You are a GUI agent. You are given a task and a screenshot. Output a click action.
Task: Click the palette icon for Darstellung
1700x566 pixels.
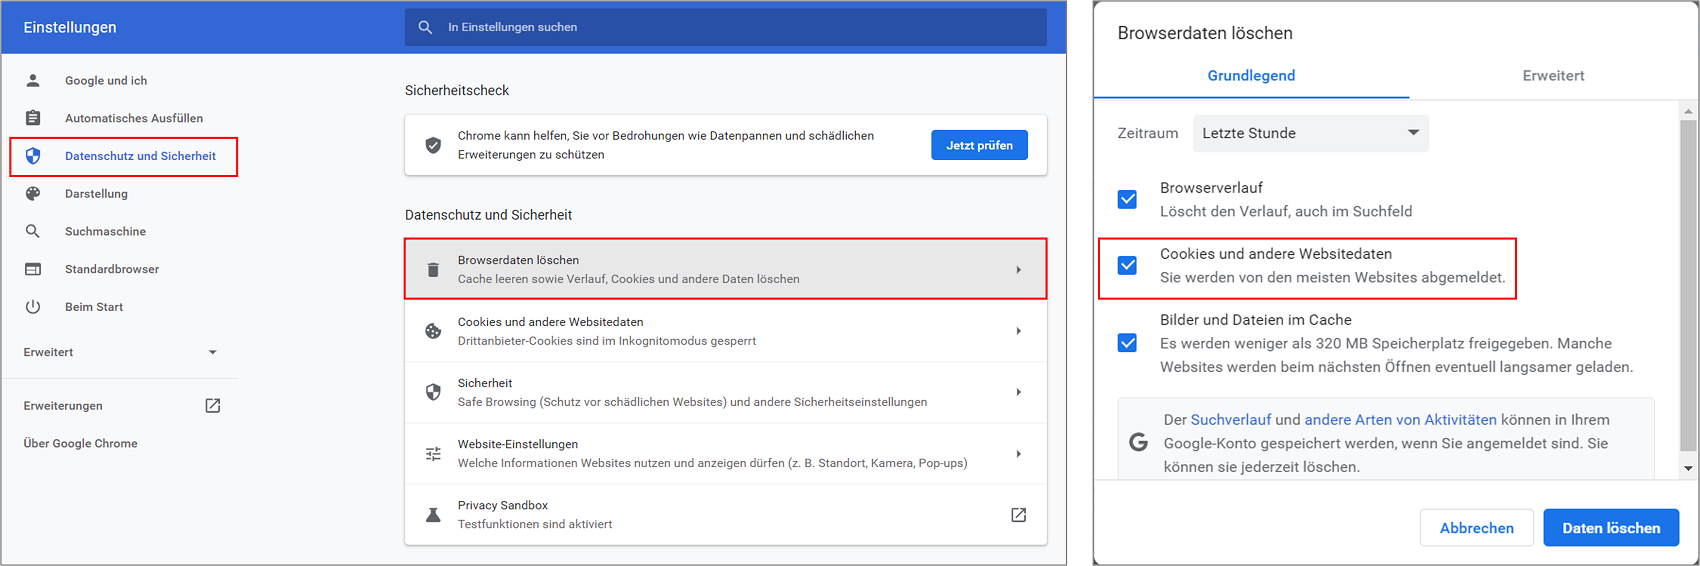(x=33, y=194)
